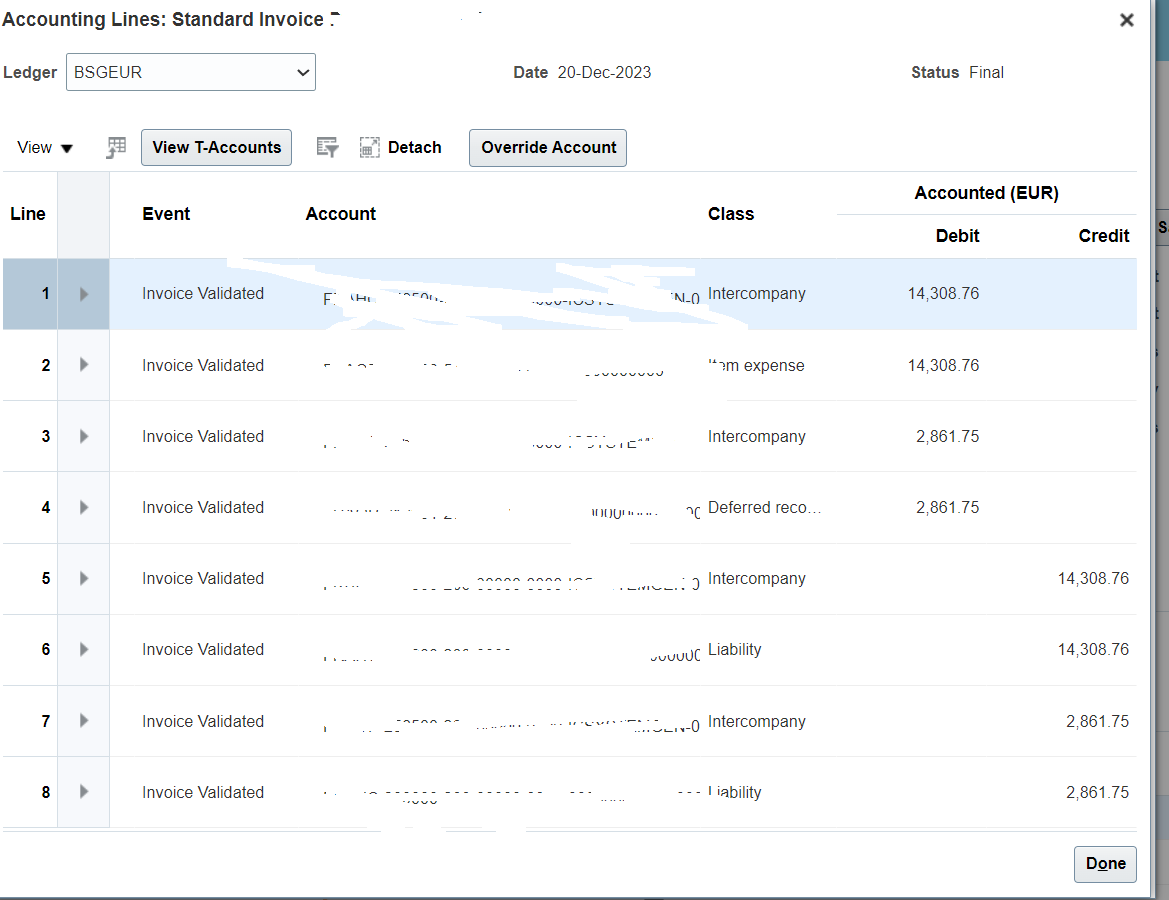Click the Export to Excel icon
Image resolution: width=1169 pixels, height=900 pixels.
pos(115,146)
